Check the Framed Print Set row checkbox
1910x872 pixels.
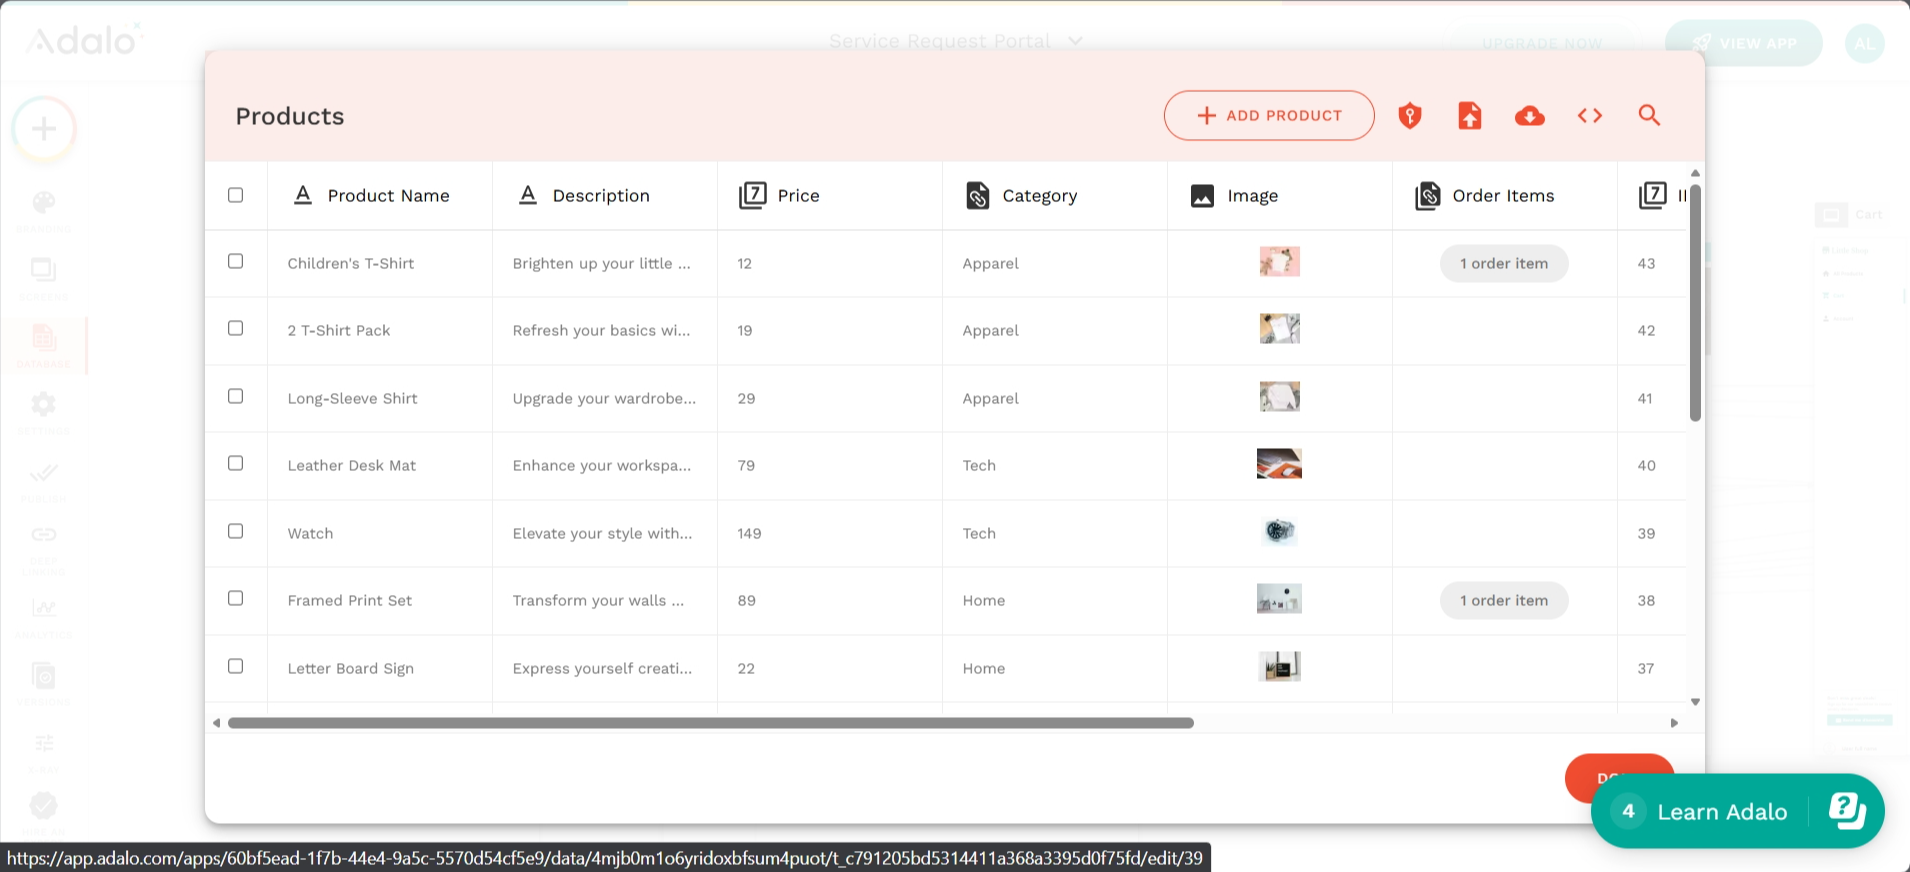tap(236, 598)
